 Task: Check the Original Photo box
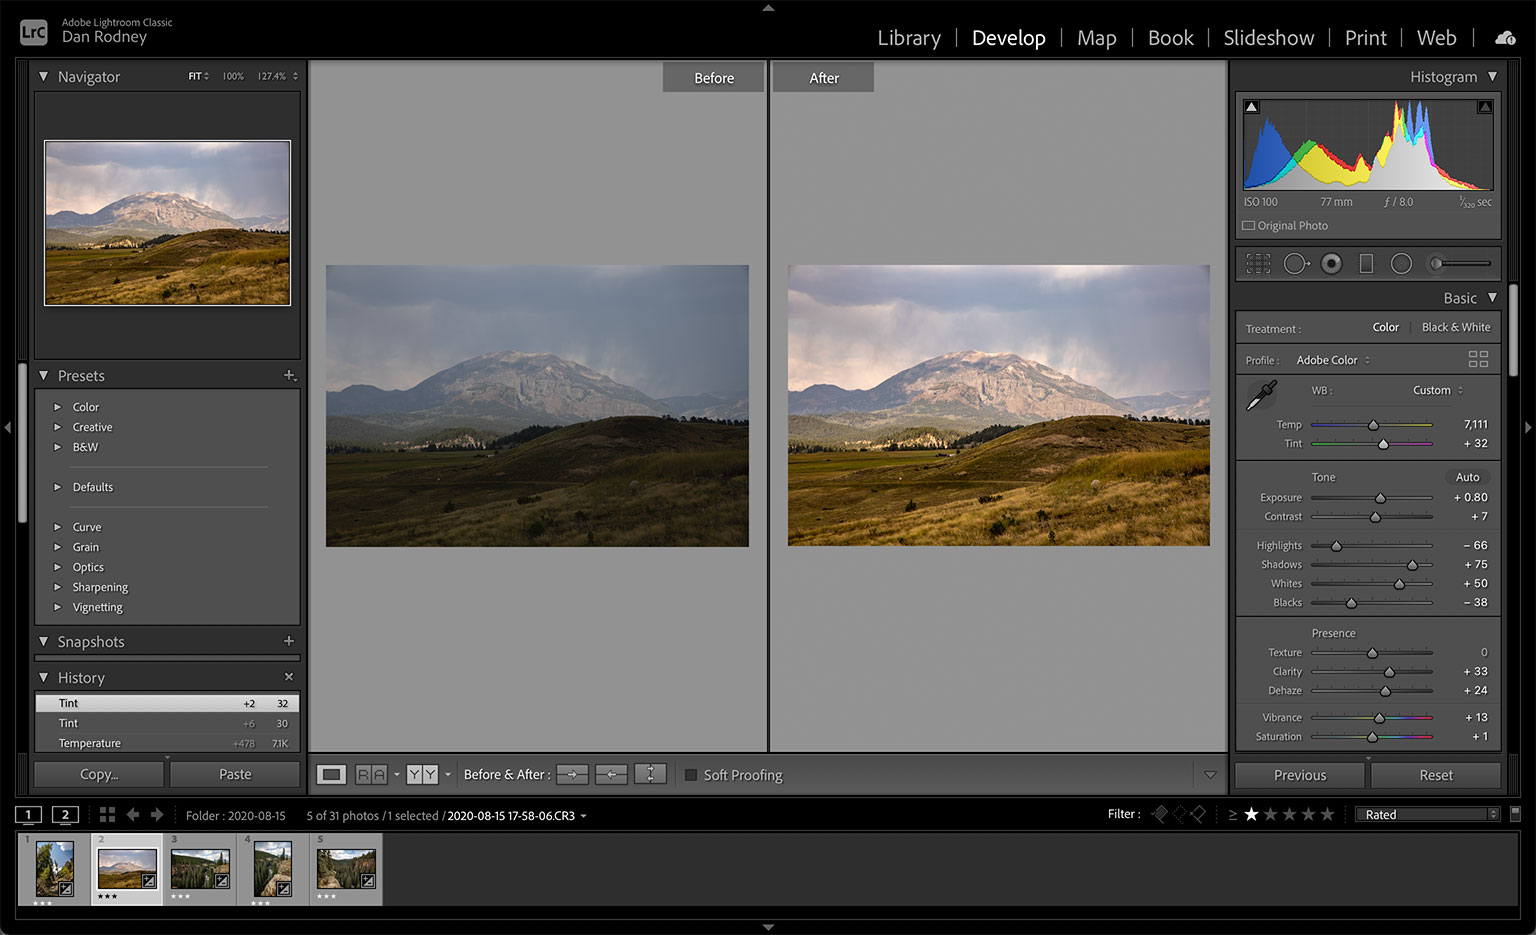[1248, 226]
